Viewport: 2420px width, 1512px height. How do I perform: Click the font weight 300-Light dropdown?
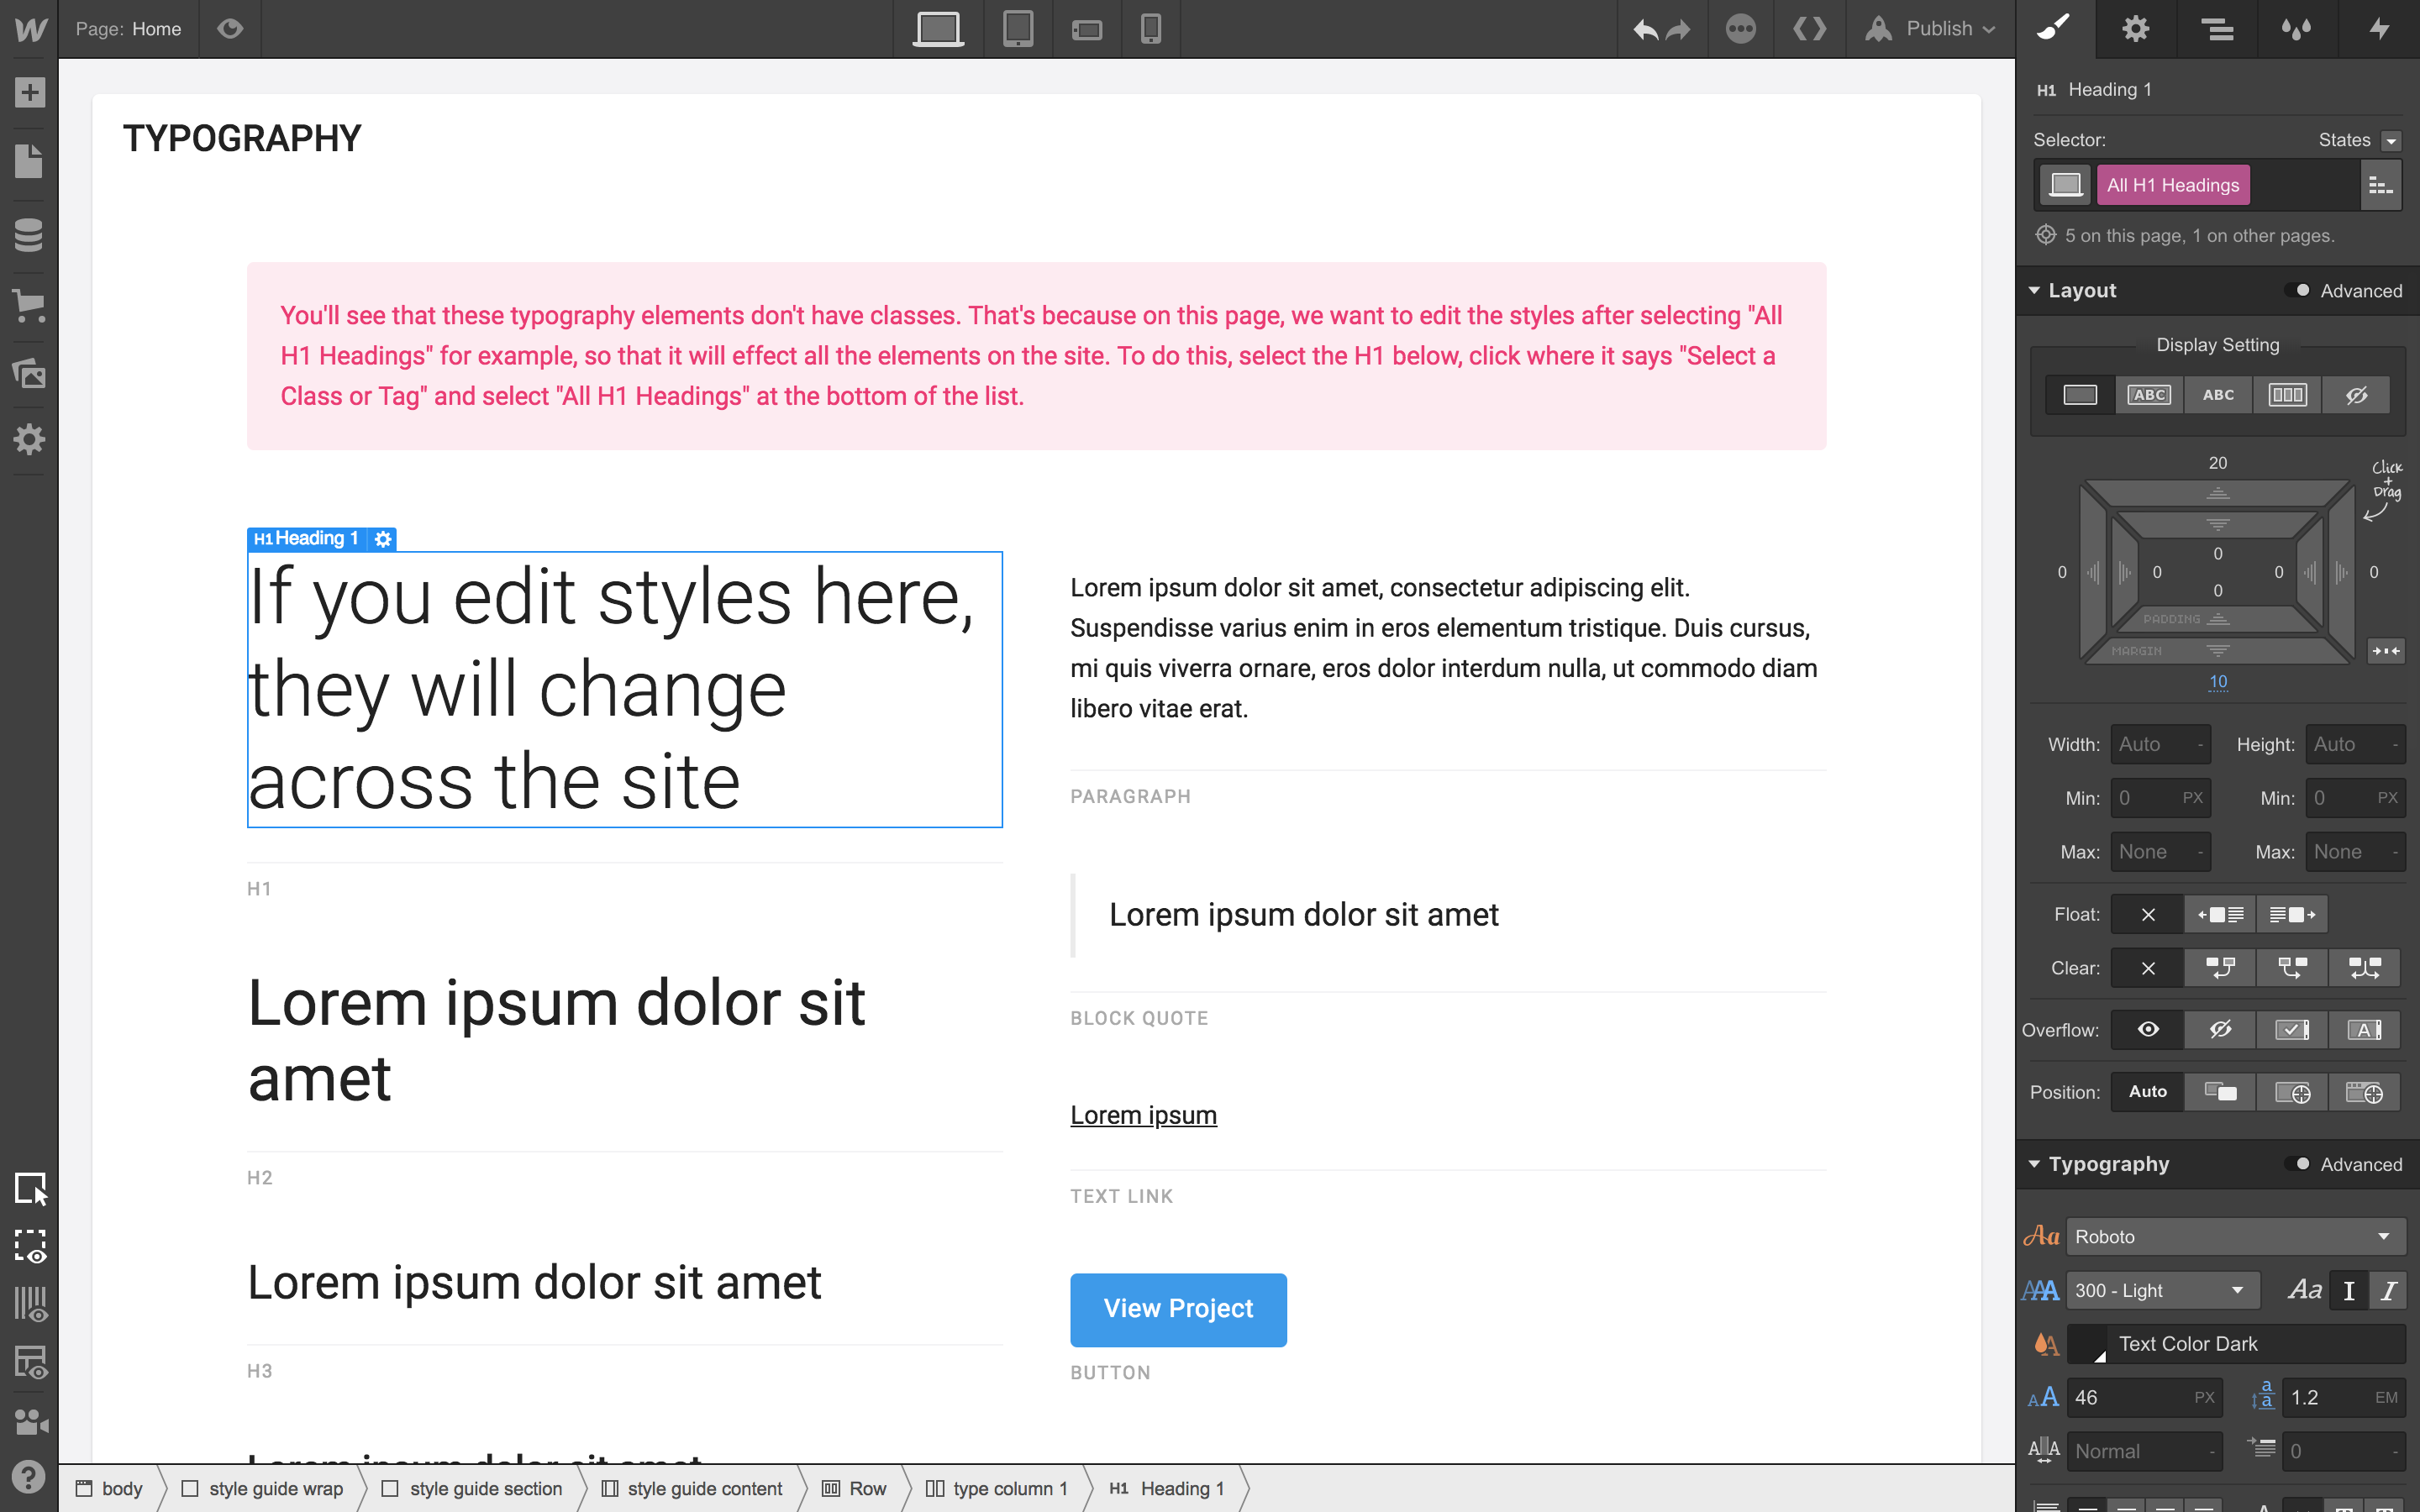(2157, 1289)
